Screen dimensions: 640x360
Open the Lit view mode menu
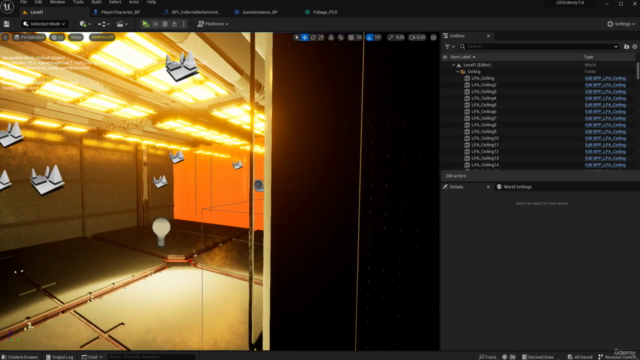click(57, 37)
